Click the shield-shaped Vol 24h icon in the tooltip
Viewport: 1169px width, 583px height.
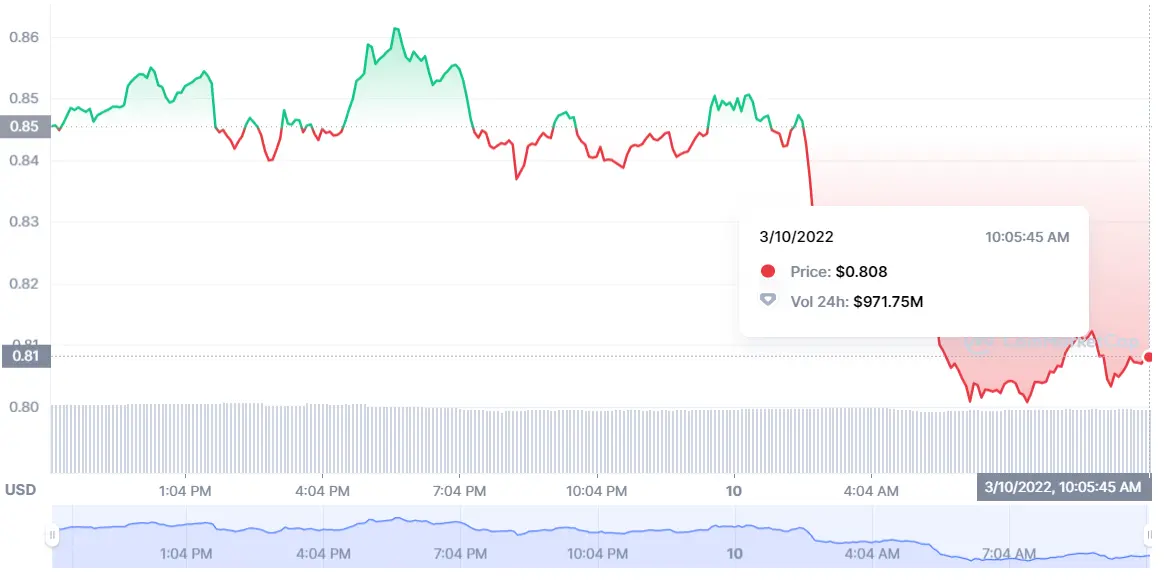[767, 301]
